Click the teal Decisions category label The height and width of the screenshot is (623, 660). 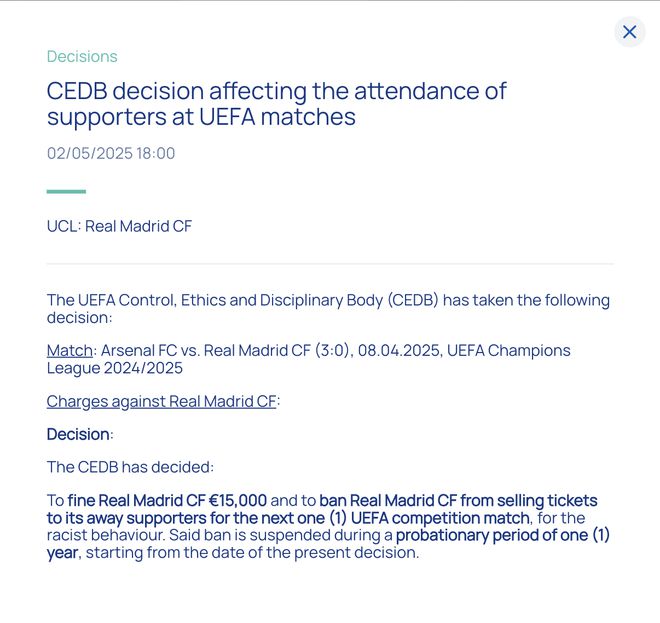pyautogui.click(x=82, y=56)
